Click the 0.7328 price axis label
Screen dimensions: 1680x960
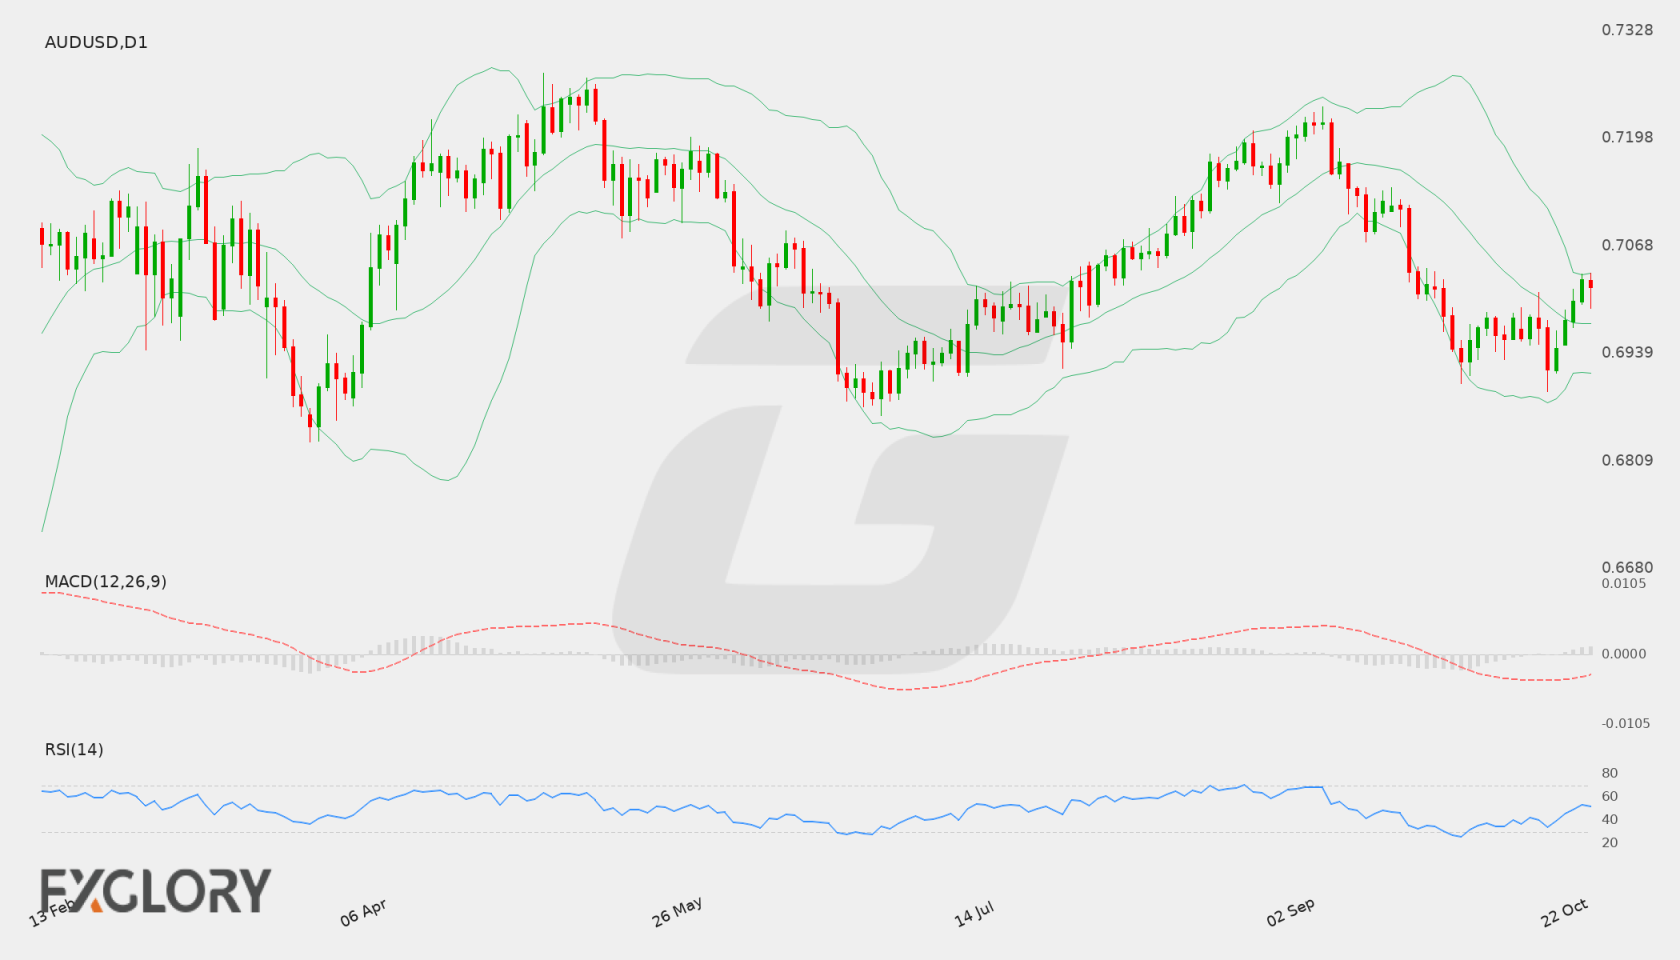pos(1627,30)
